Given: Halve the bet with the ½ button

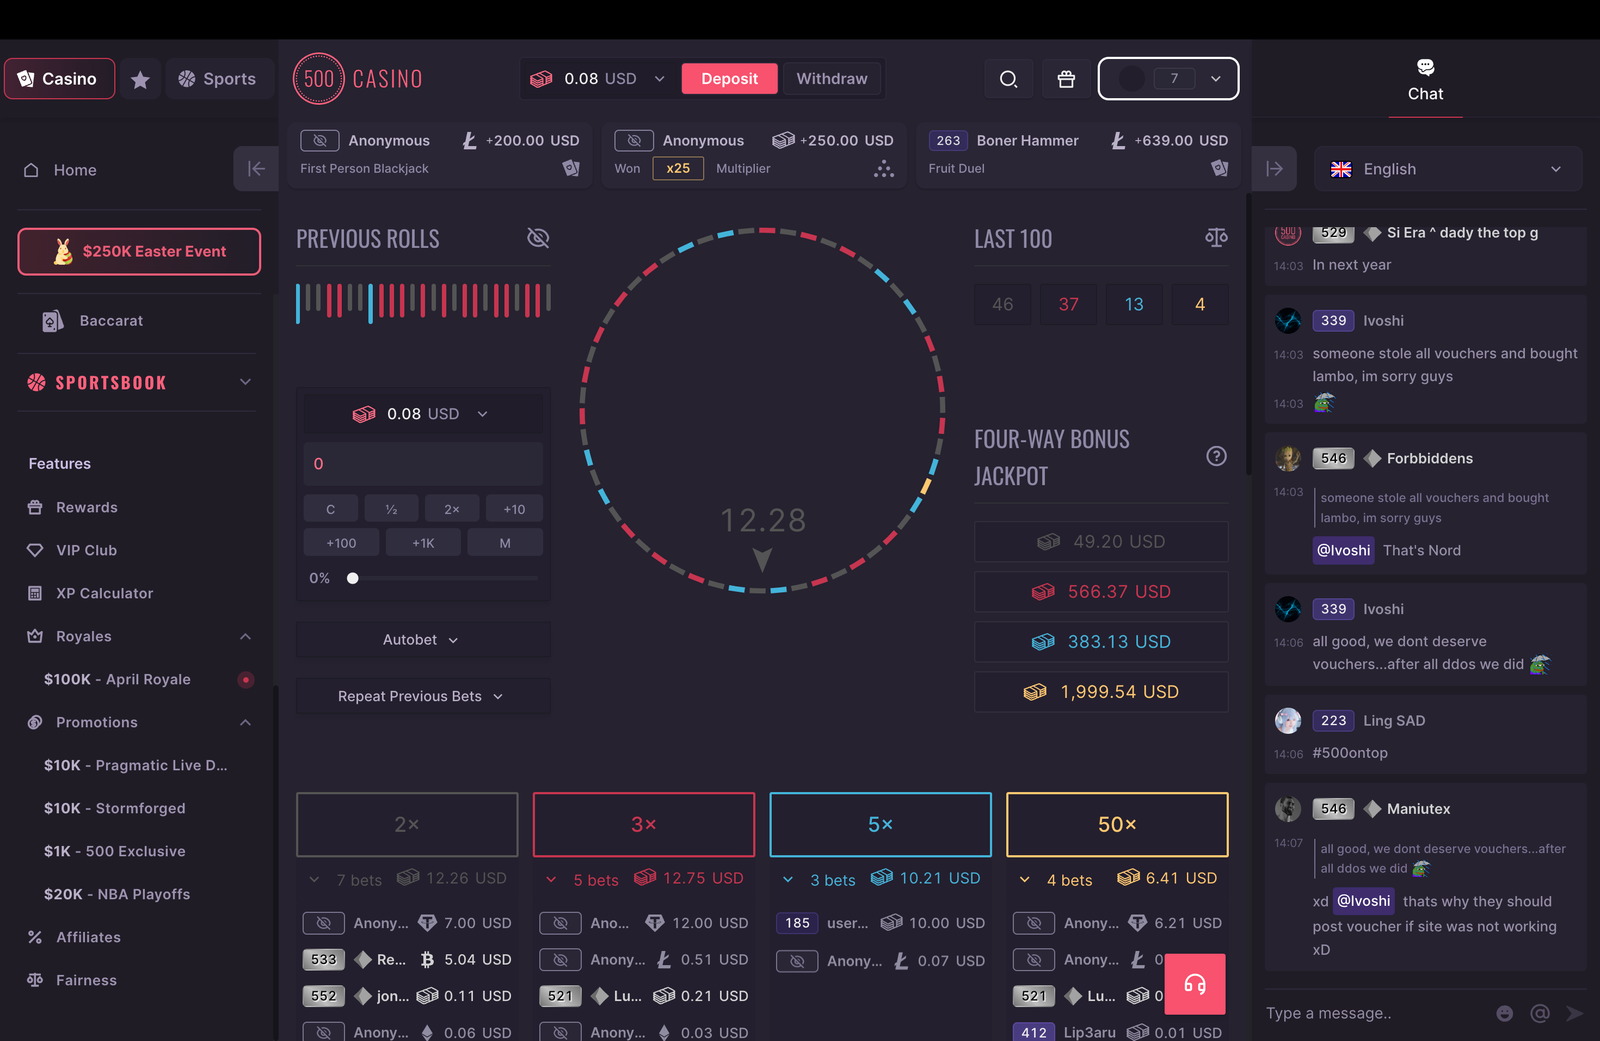Looking at the screenshot, I should point(391,509).
